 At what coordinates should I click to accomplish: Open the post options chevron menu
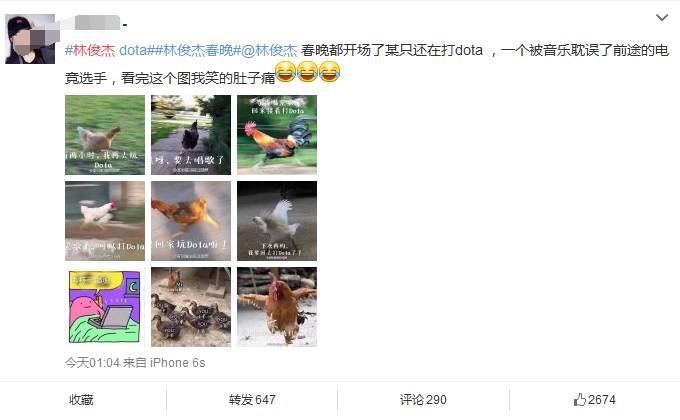pos(662,17)
